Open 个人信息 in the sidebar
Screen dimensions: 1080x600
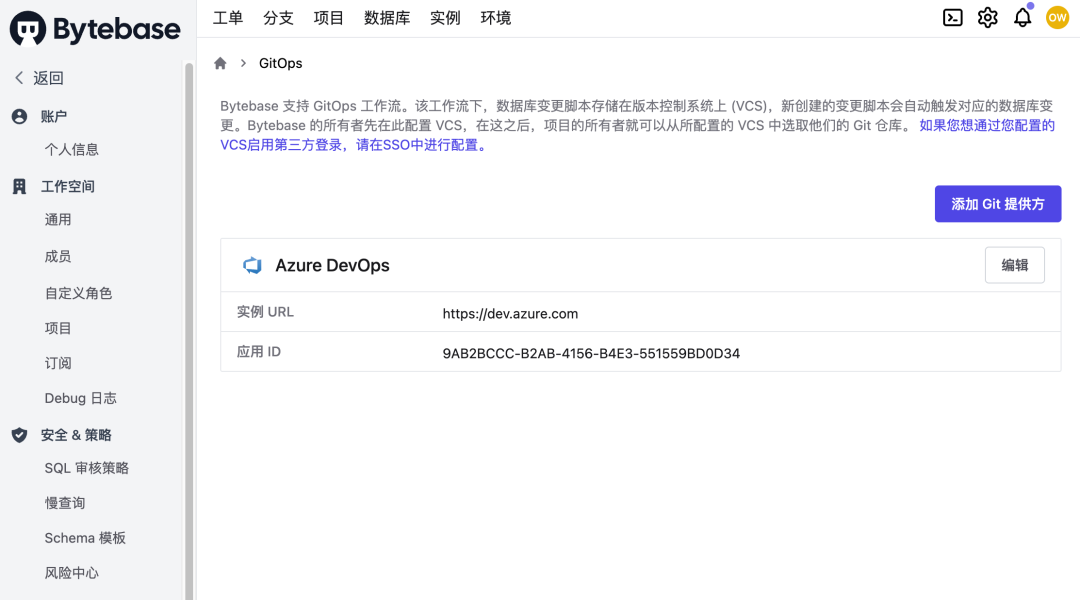72,149
